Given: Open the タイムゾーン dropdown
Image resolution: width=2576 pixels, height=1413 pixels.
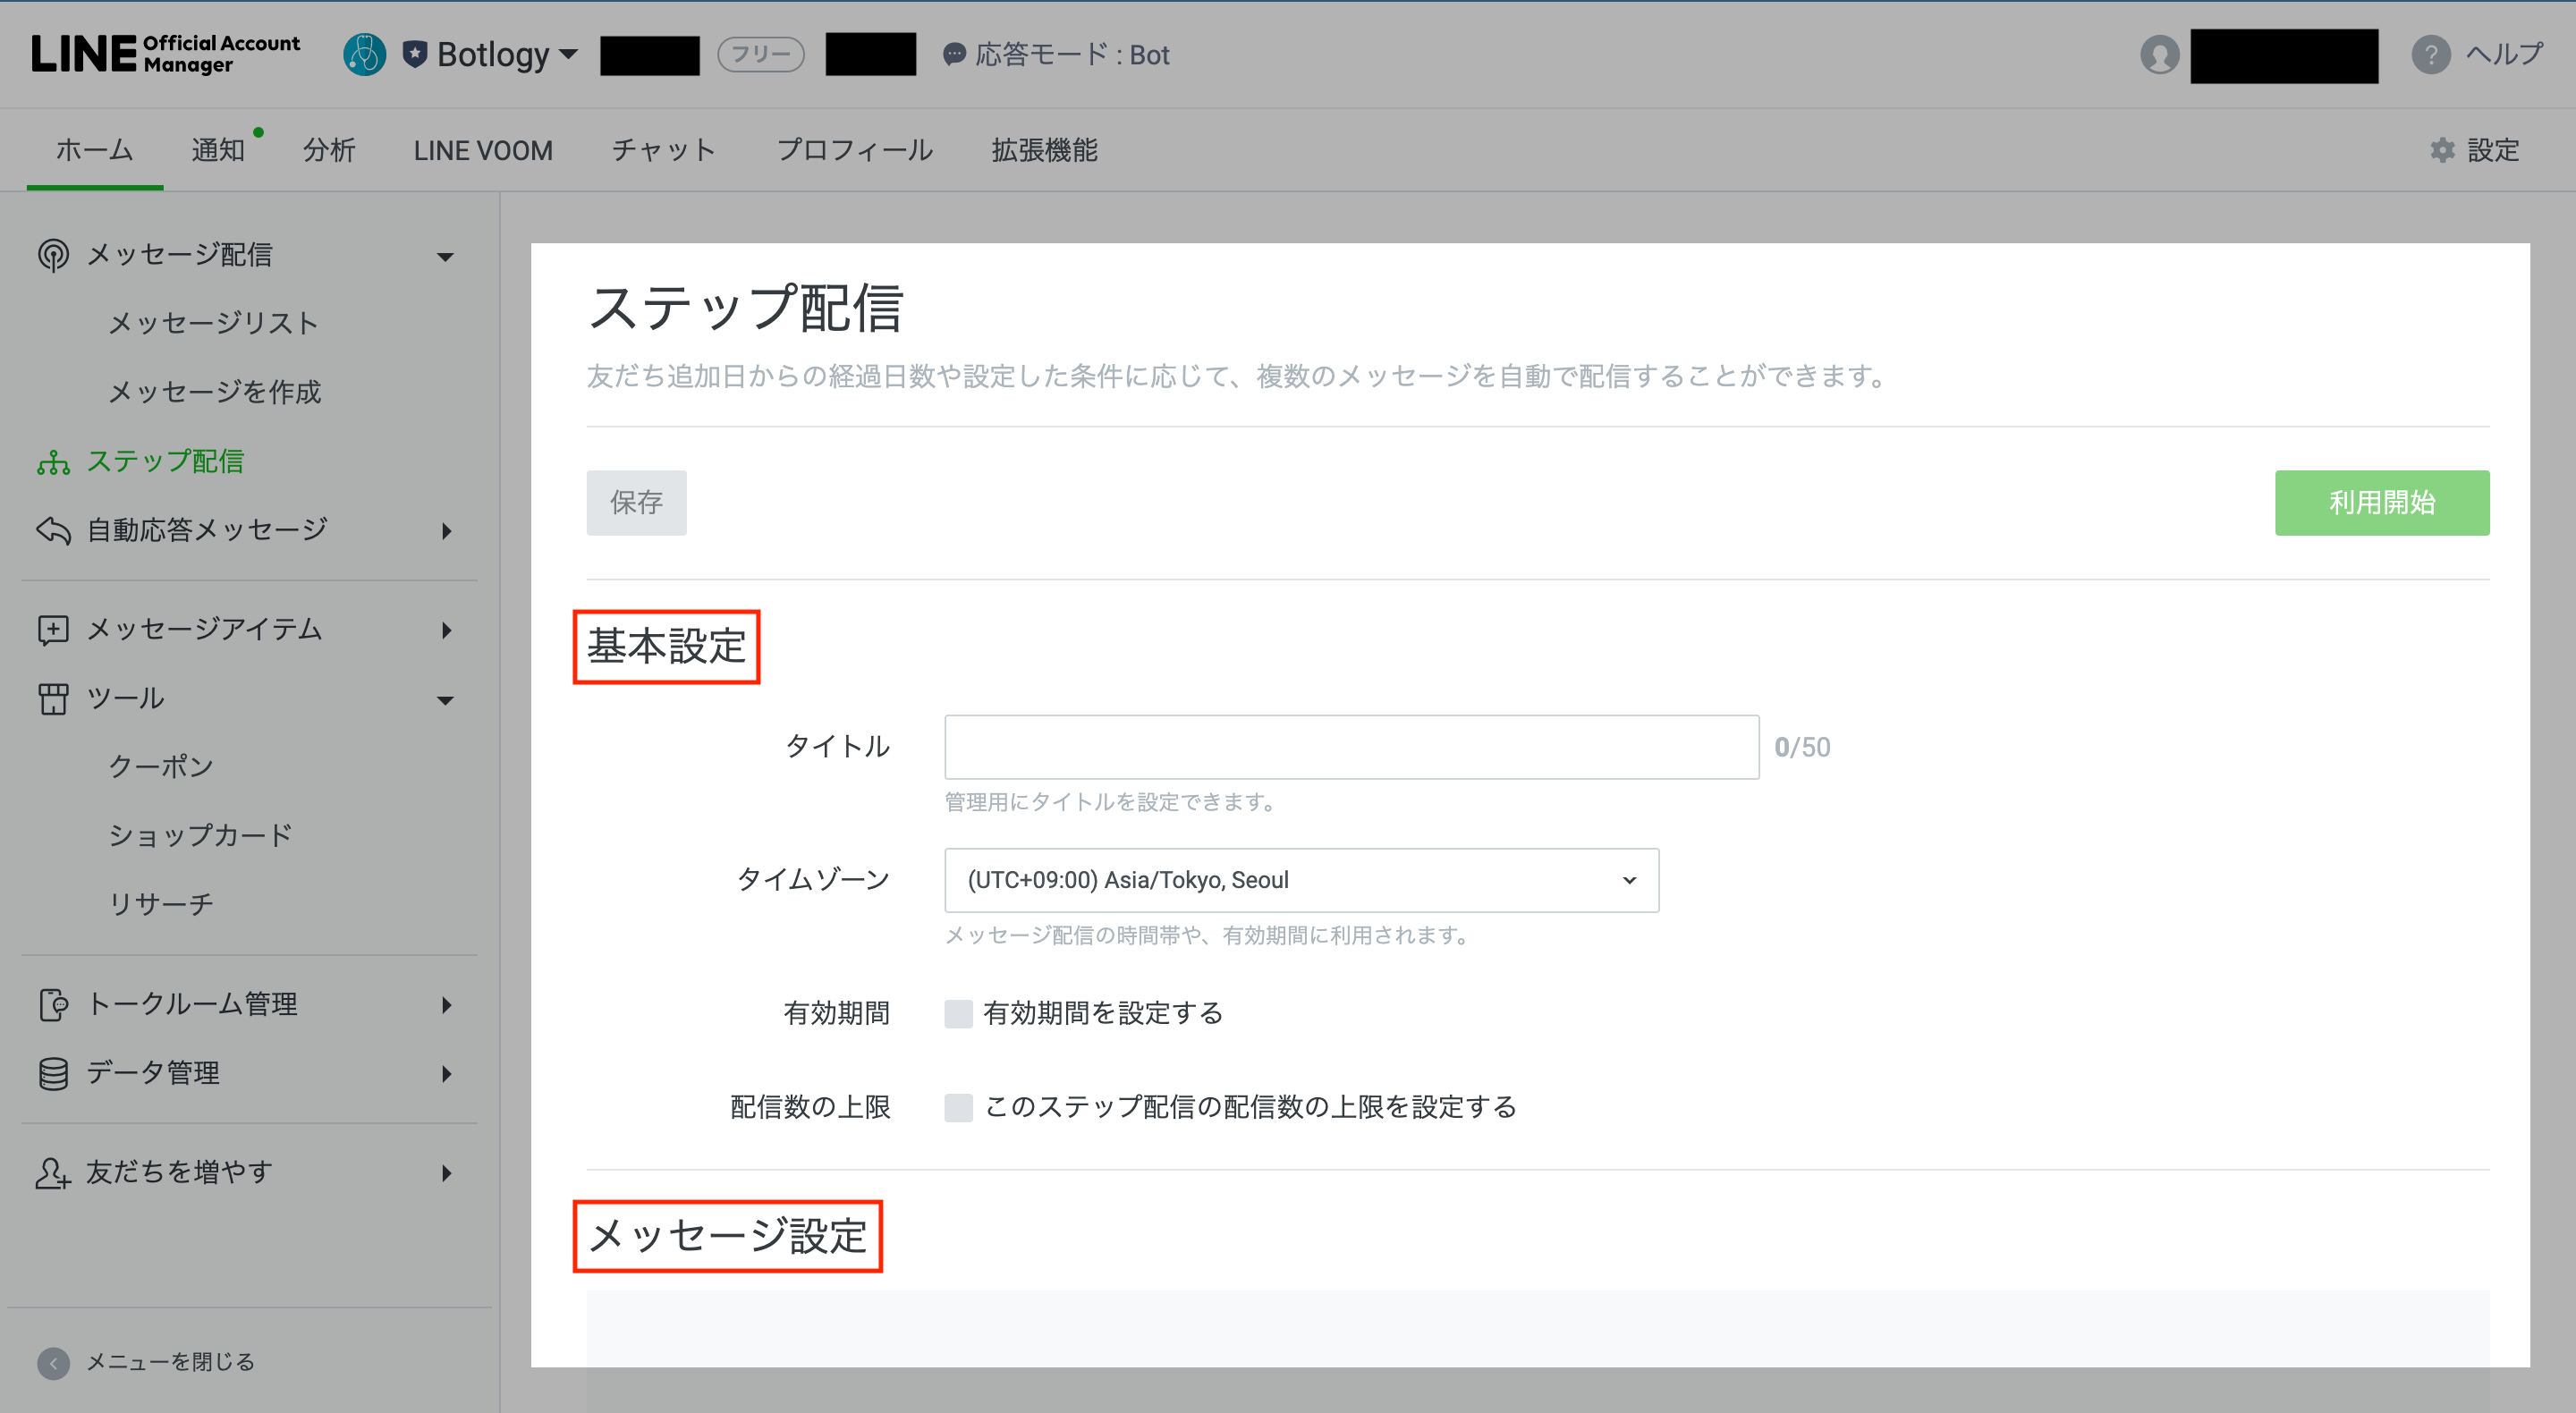Looking at the screenshot, I should 1301,880.
